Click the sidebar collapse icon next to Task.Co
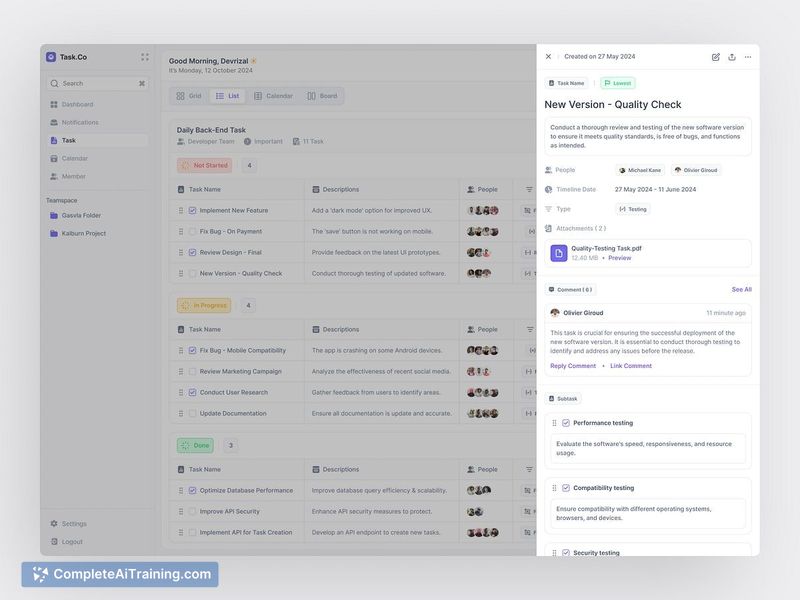The width and height of the screenshot is (800, 600). coord(145,57)
